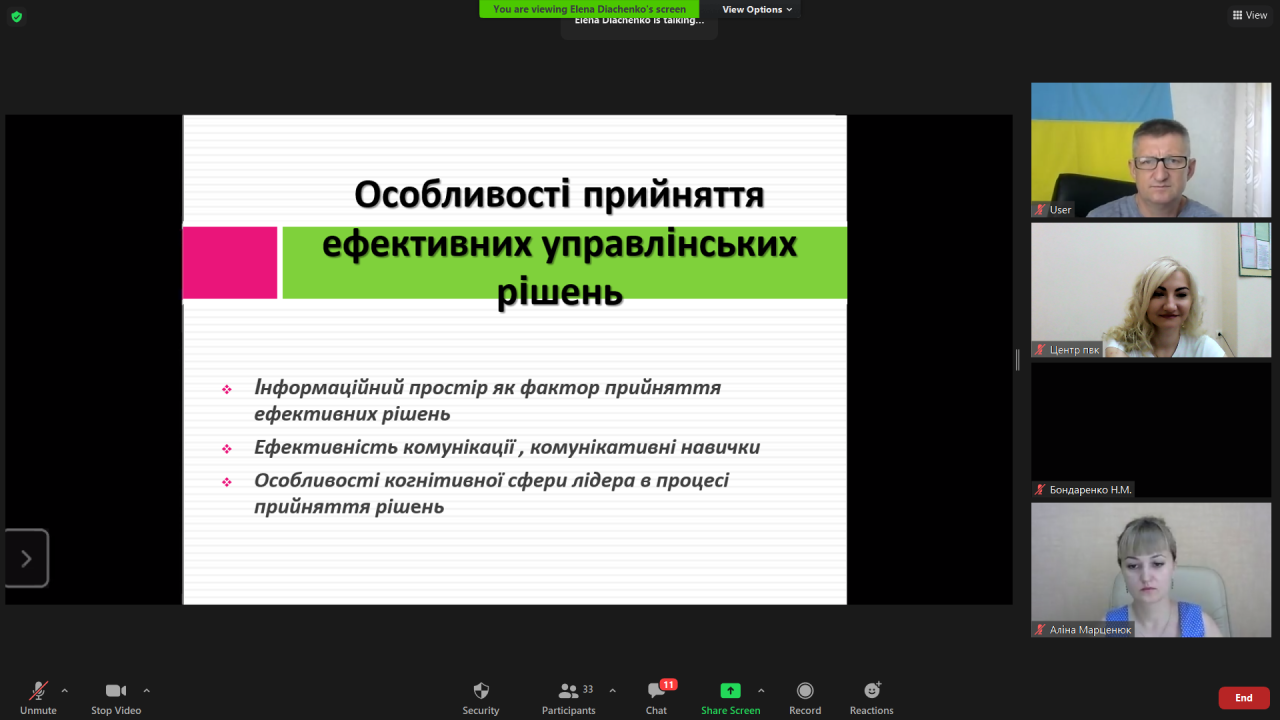Select the Центр пвк video thumbnail
Image resolution: width=1280 pixels, height=720 pixels.
pyautogui.click(x=1151, y=290)
